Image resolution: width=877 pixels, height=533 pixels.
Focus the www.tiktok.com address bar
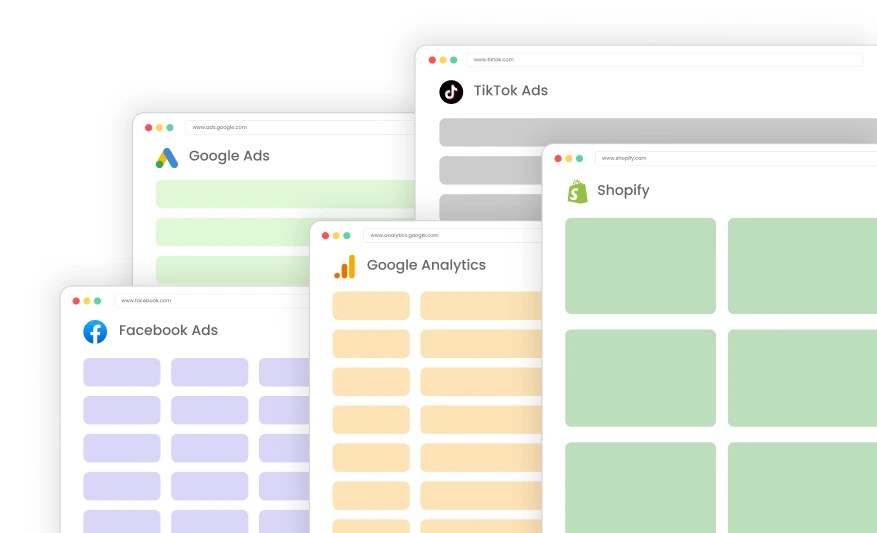point(664,59)
